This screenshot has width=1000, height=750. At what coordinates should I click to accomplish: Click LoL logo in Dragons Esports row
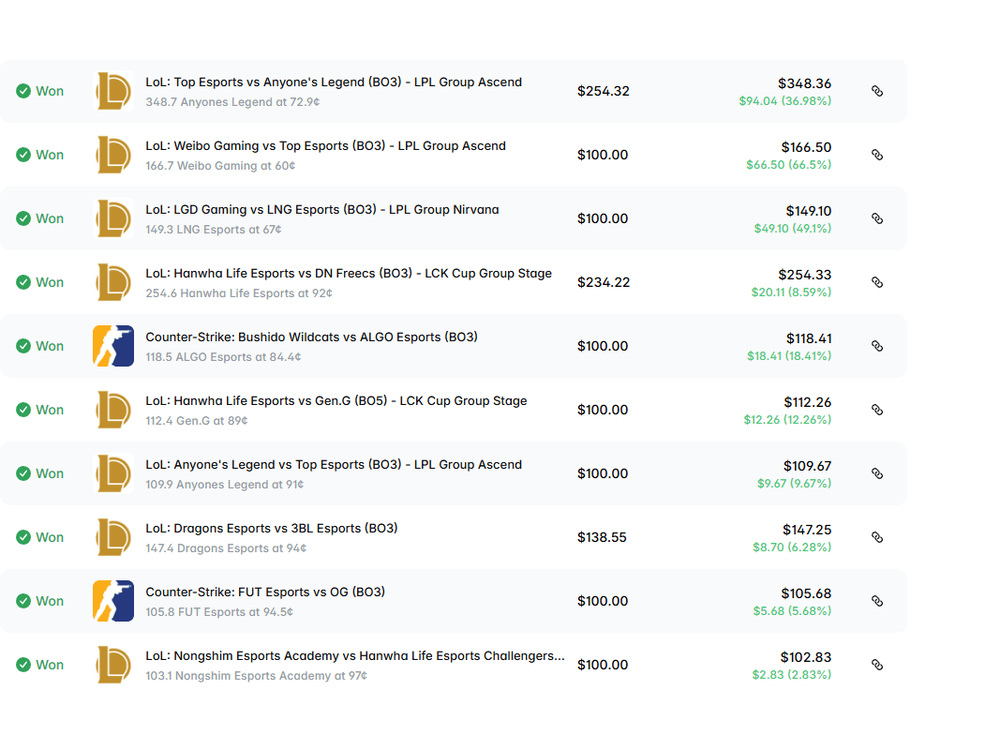[x=114, y=537]
